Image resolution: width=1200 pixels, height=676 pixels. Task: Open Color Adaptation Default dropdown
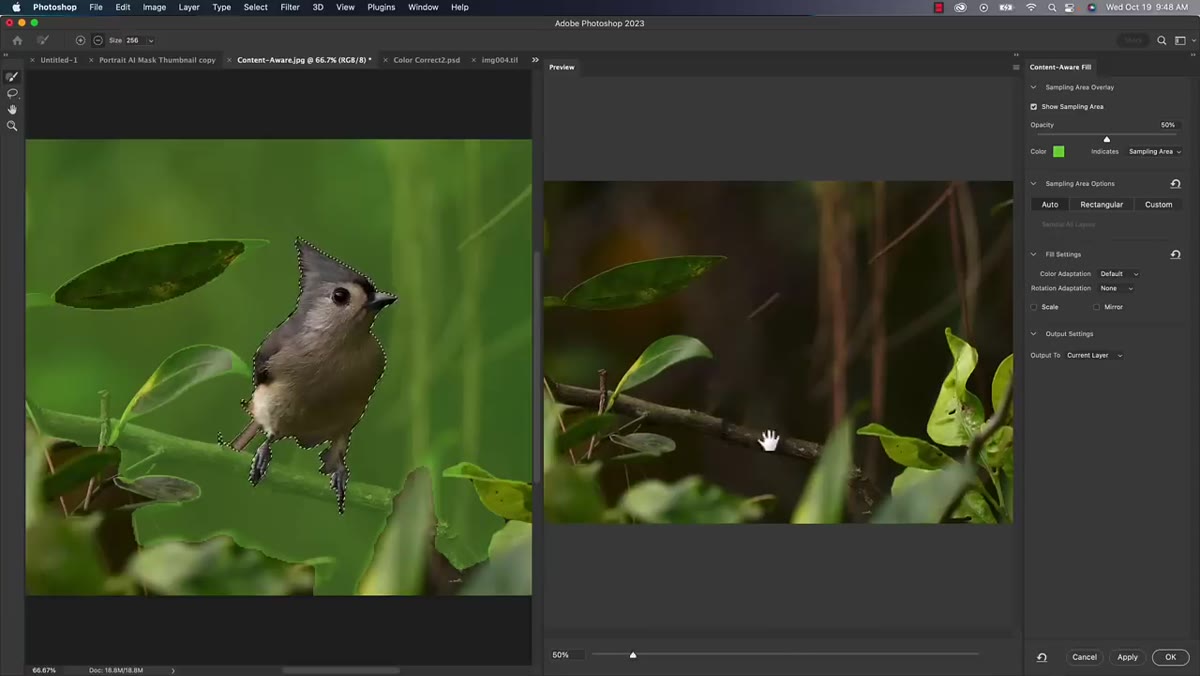(1119, 274)
